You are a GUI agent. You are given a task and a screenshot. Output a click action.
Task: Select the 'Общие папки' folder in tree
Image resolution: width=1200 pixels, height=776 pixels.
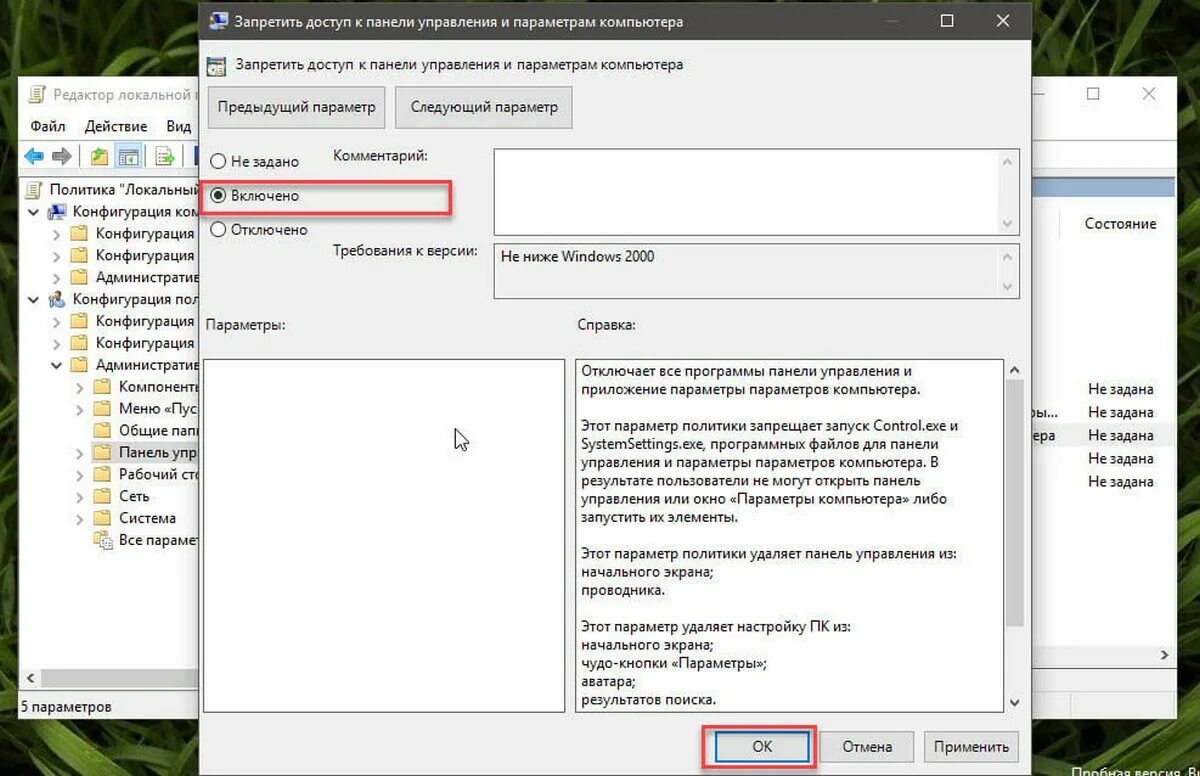[x=157, y=430]
